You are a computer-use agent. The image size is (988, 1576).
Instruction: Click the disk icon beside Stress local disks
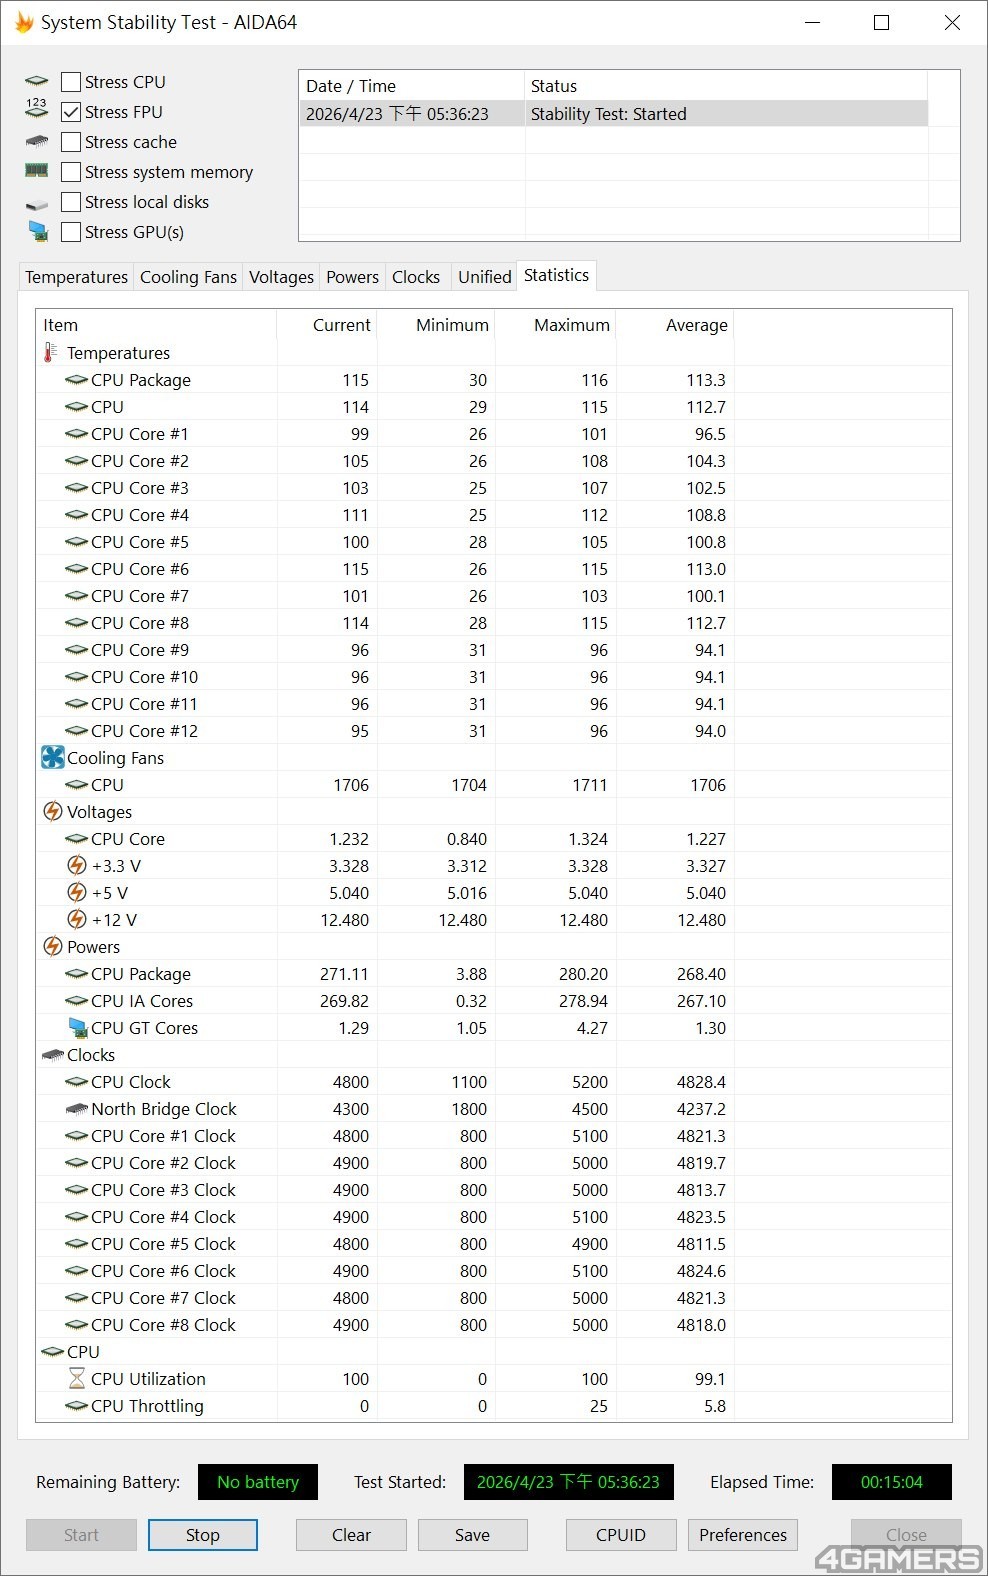coord(37,204)
